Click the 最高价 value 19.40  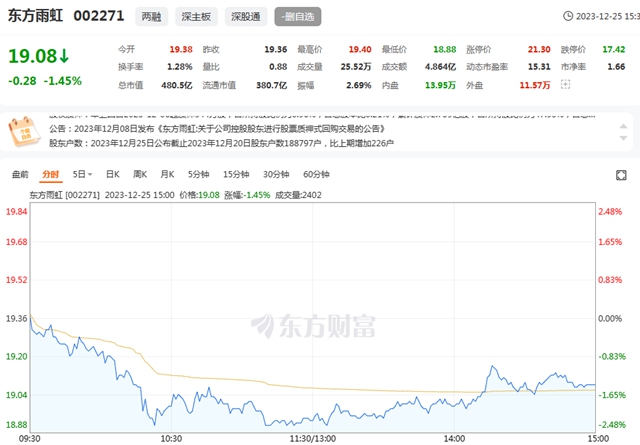tap(360, 49)
